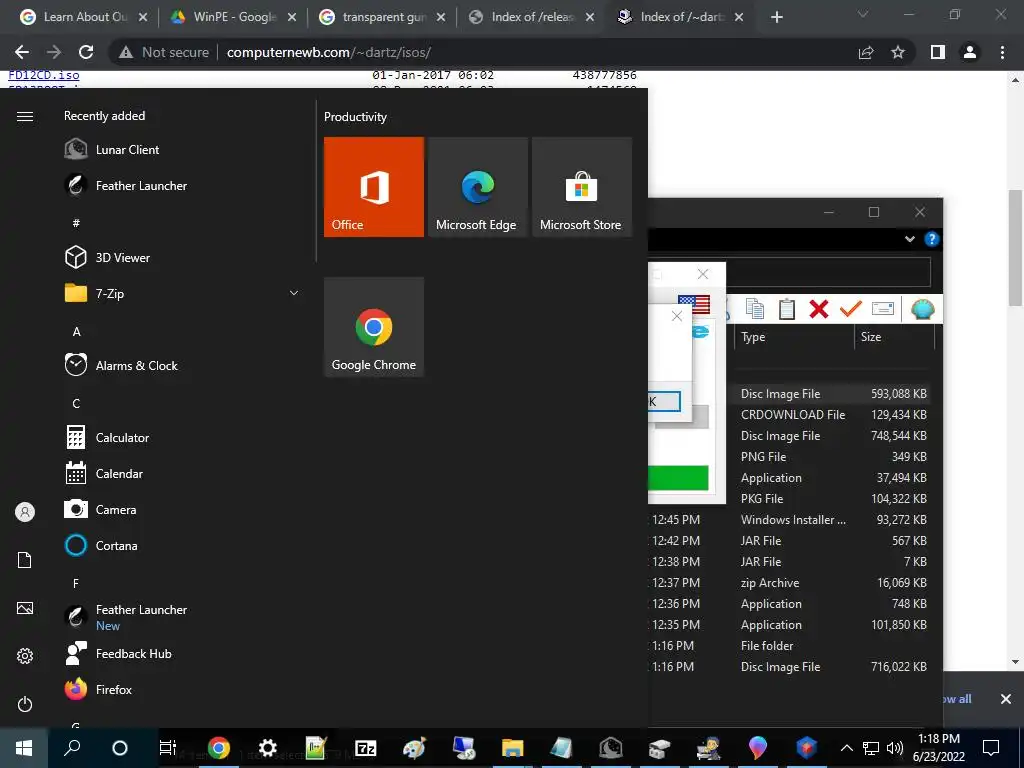Reload the current page
1024x768 pixels.
pos(86,52)
